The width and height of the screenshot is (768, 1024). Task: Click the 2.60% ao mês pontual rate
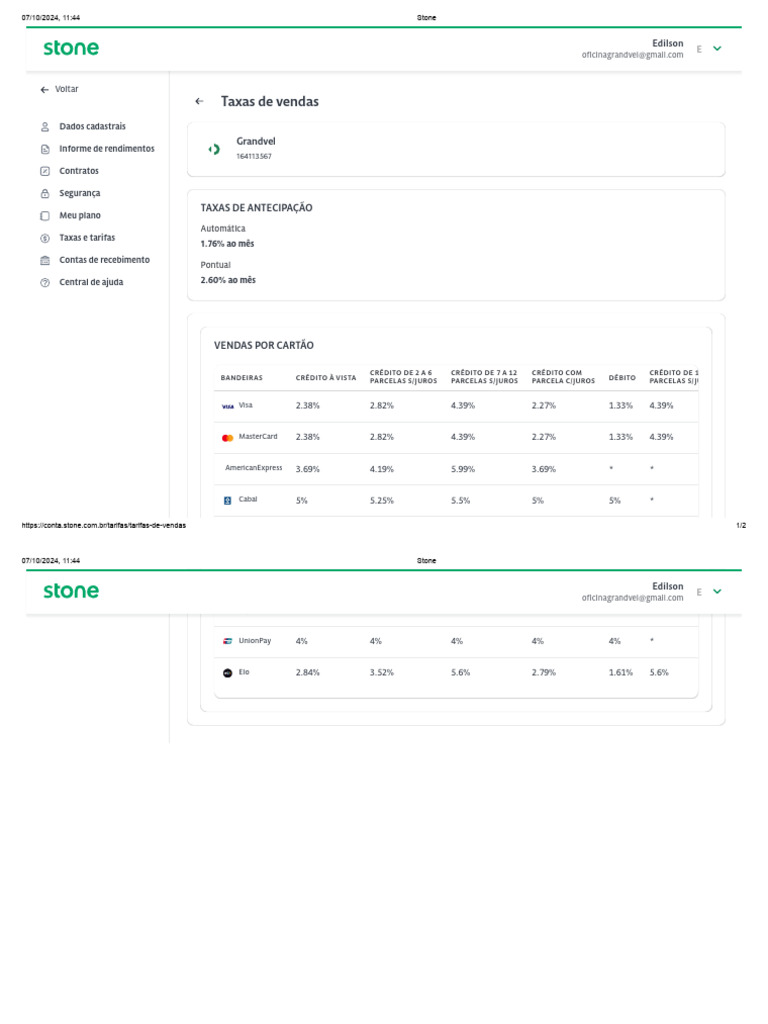coord(227,280)
